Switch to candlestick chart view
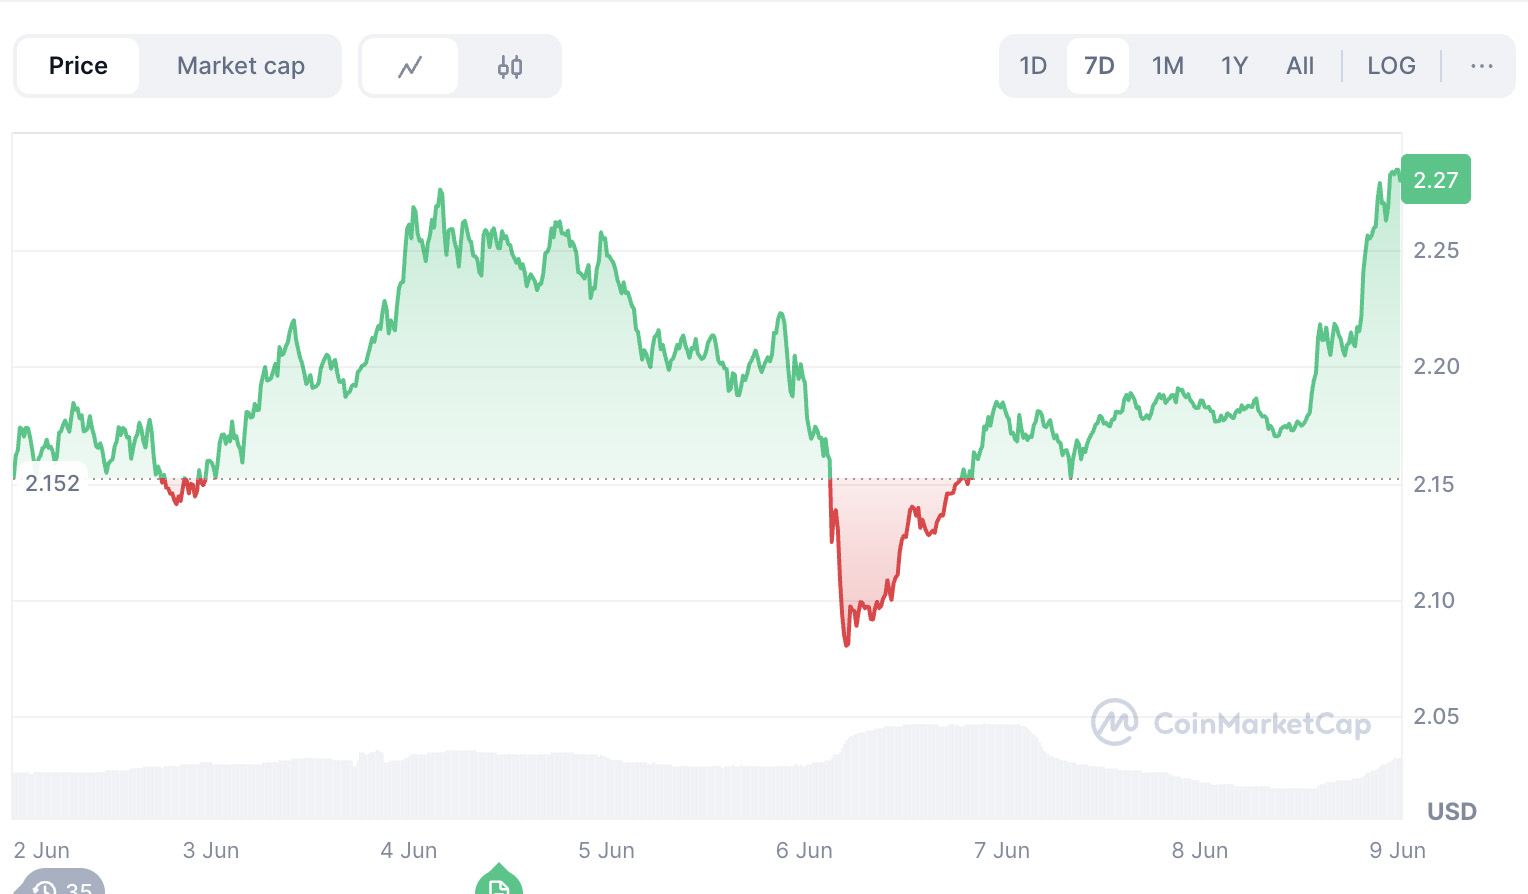 (510, 67)
